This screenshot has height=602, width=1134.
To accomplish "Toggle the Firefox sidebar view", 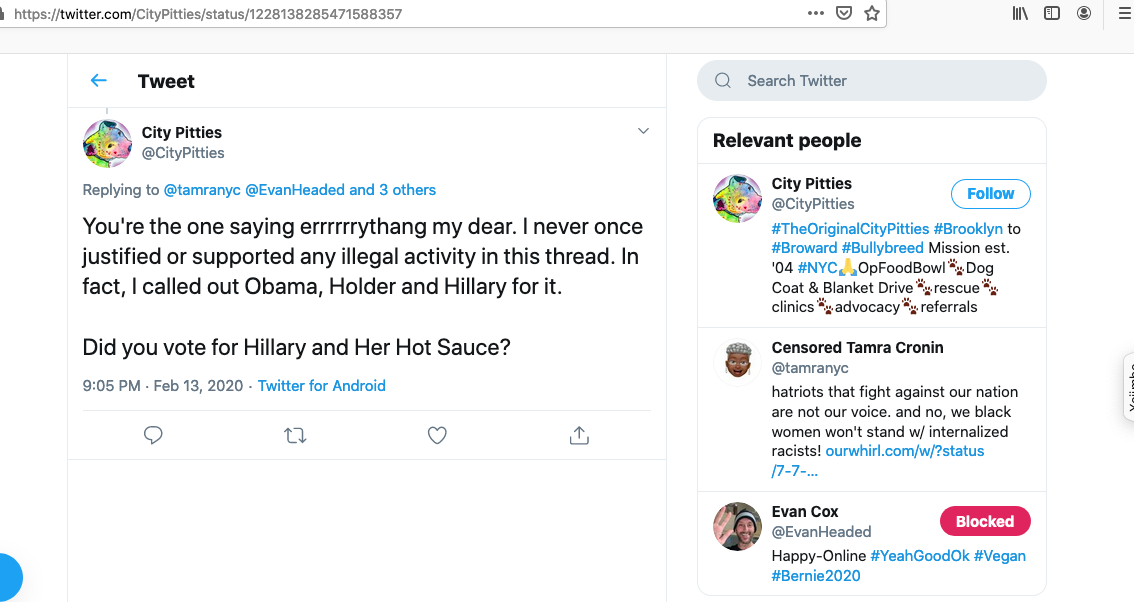I will [x=1052, y=14].
